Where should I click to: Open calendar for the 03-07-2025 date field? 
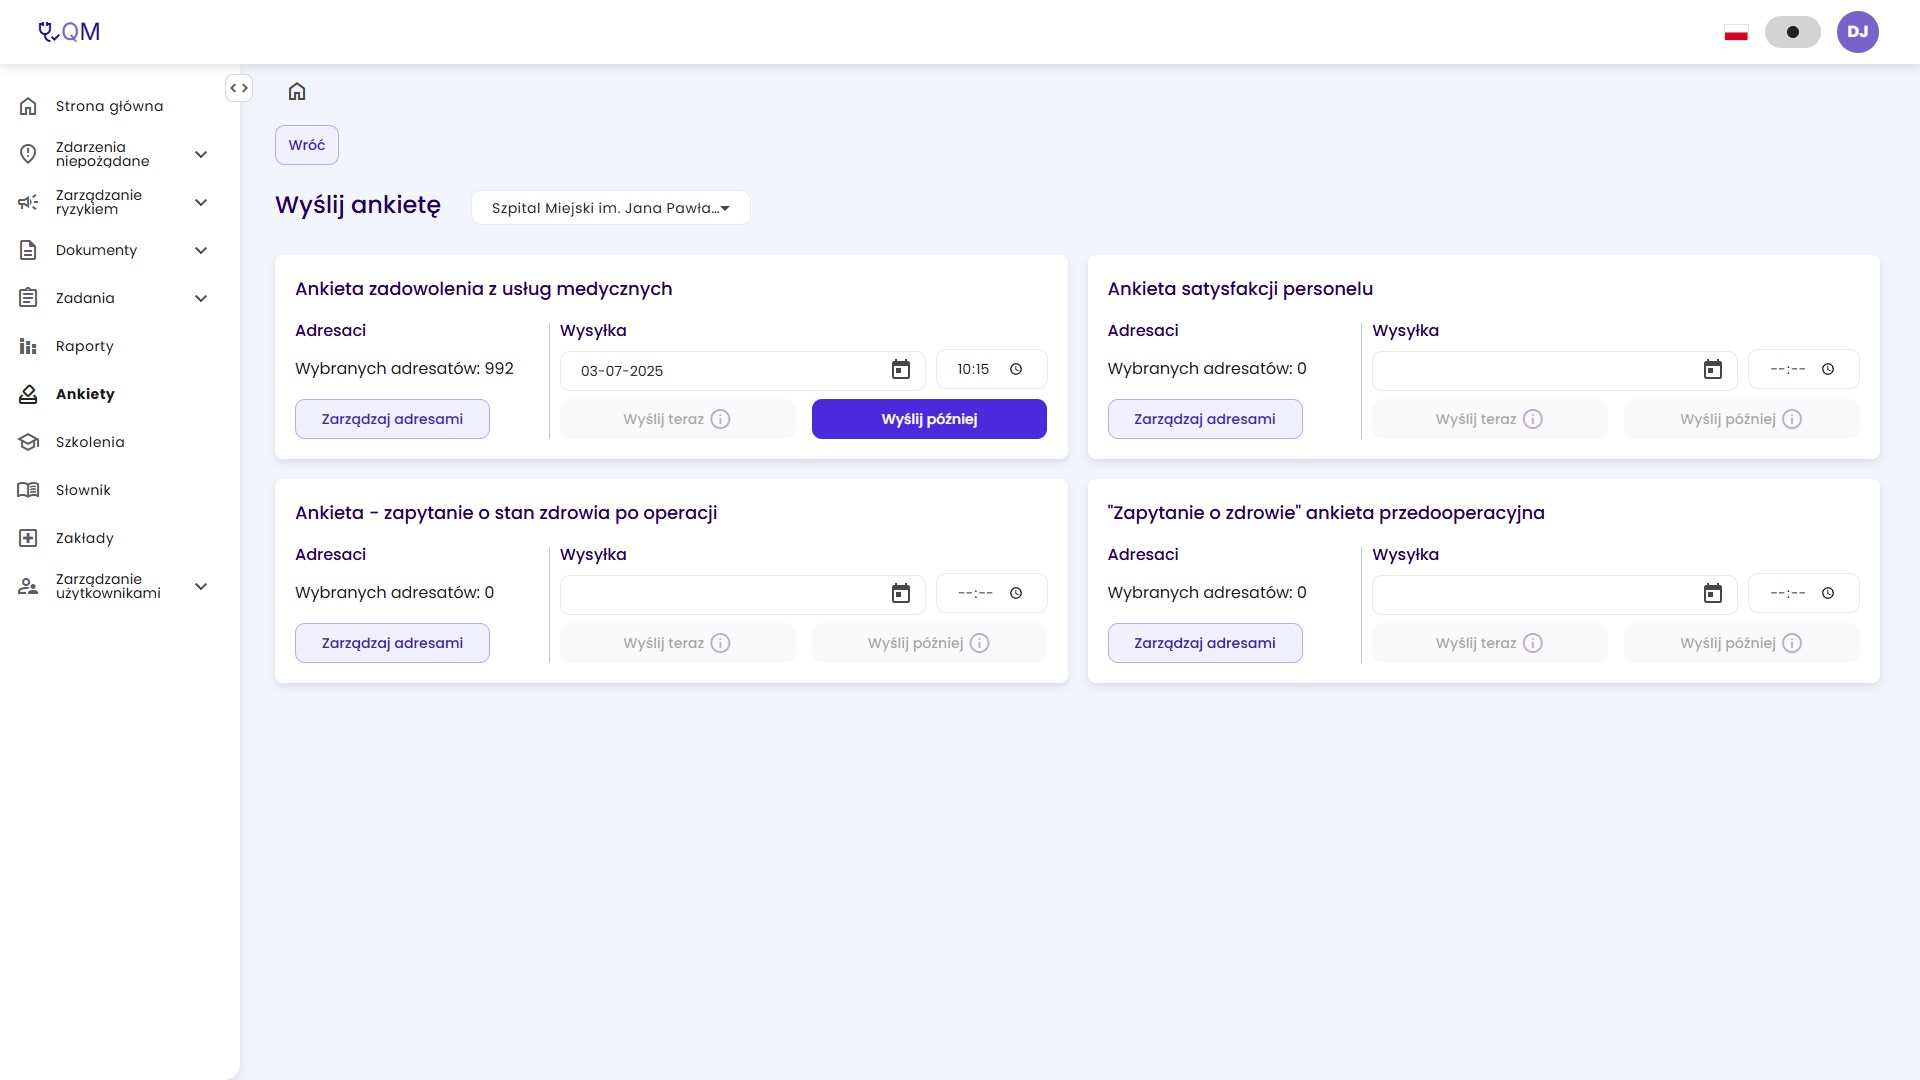(x=901, y=370)
